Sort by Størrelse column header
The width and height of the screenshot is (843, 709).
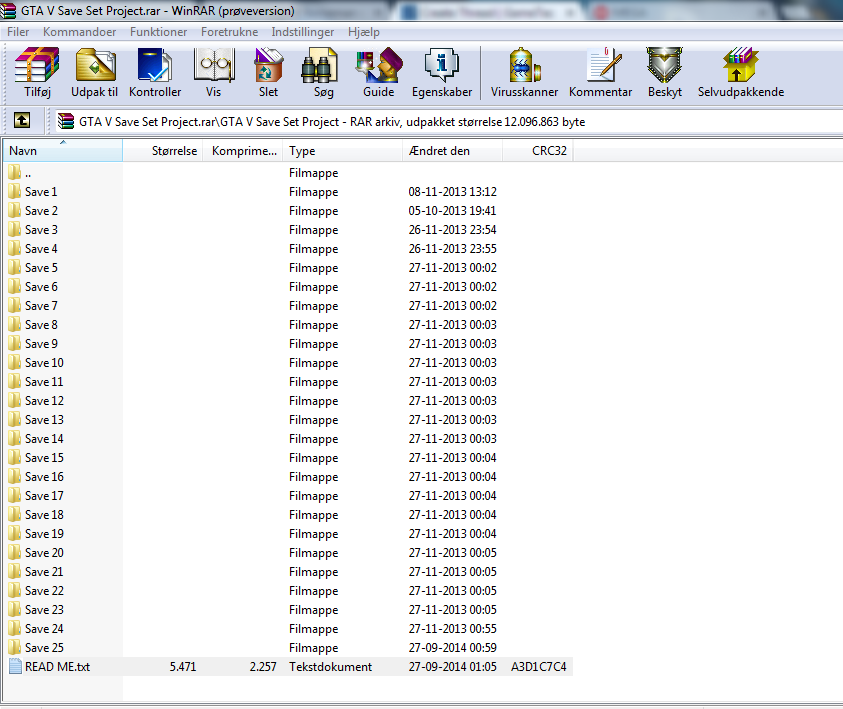[x=163, y=151]
